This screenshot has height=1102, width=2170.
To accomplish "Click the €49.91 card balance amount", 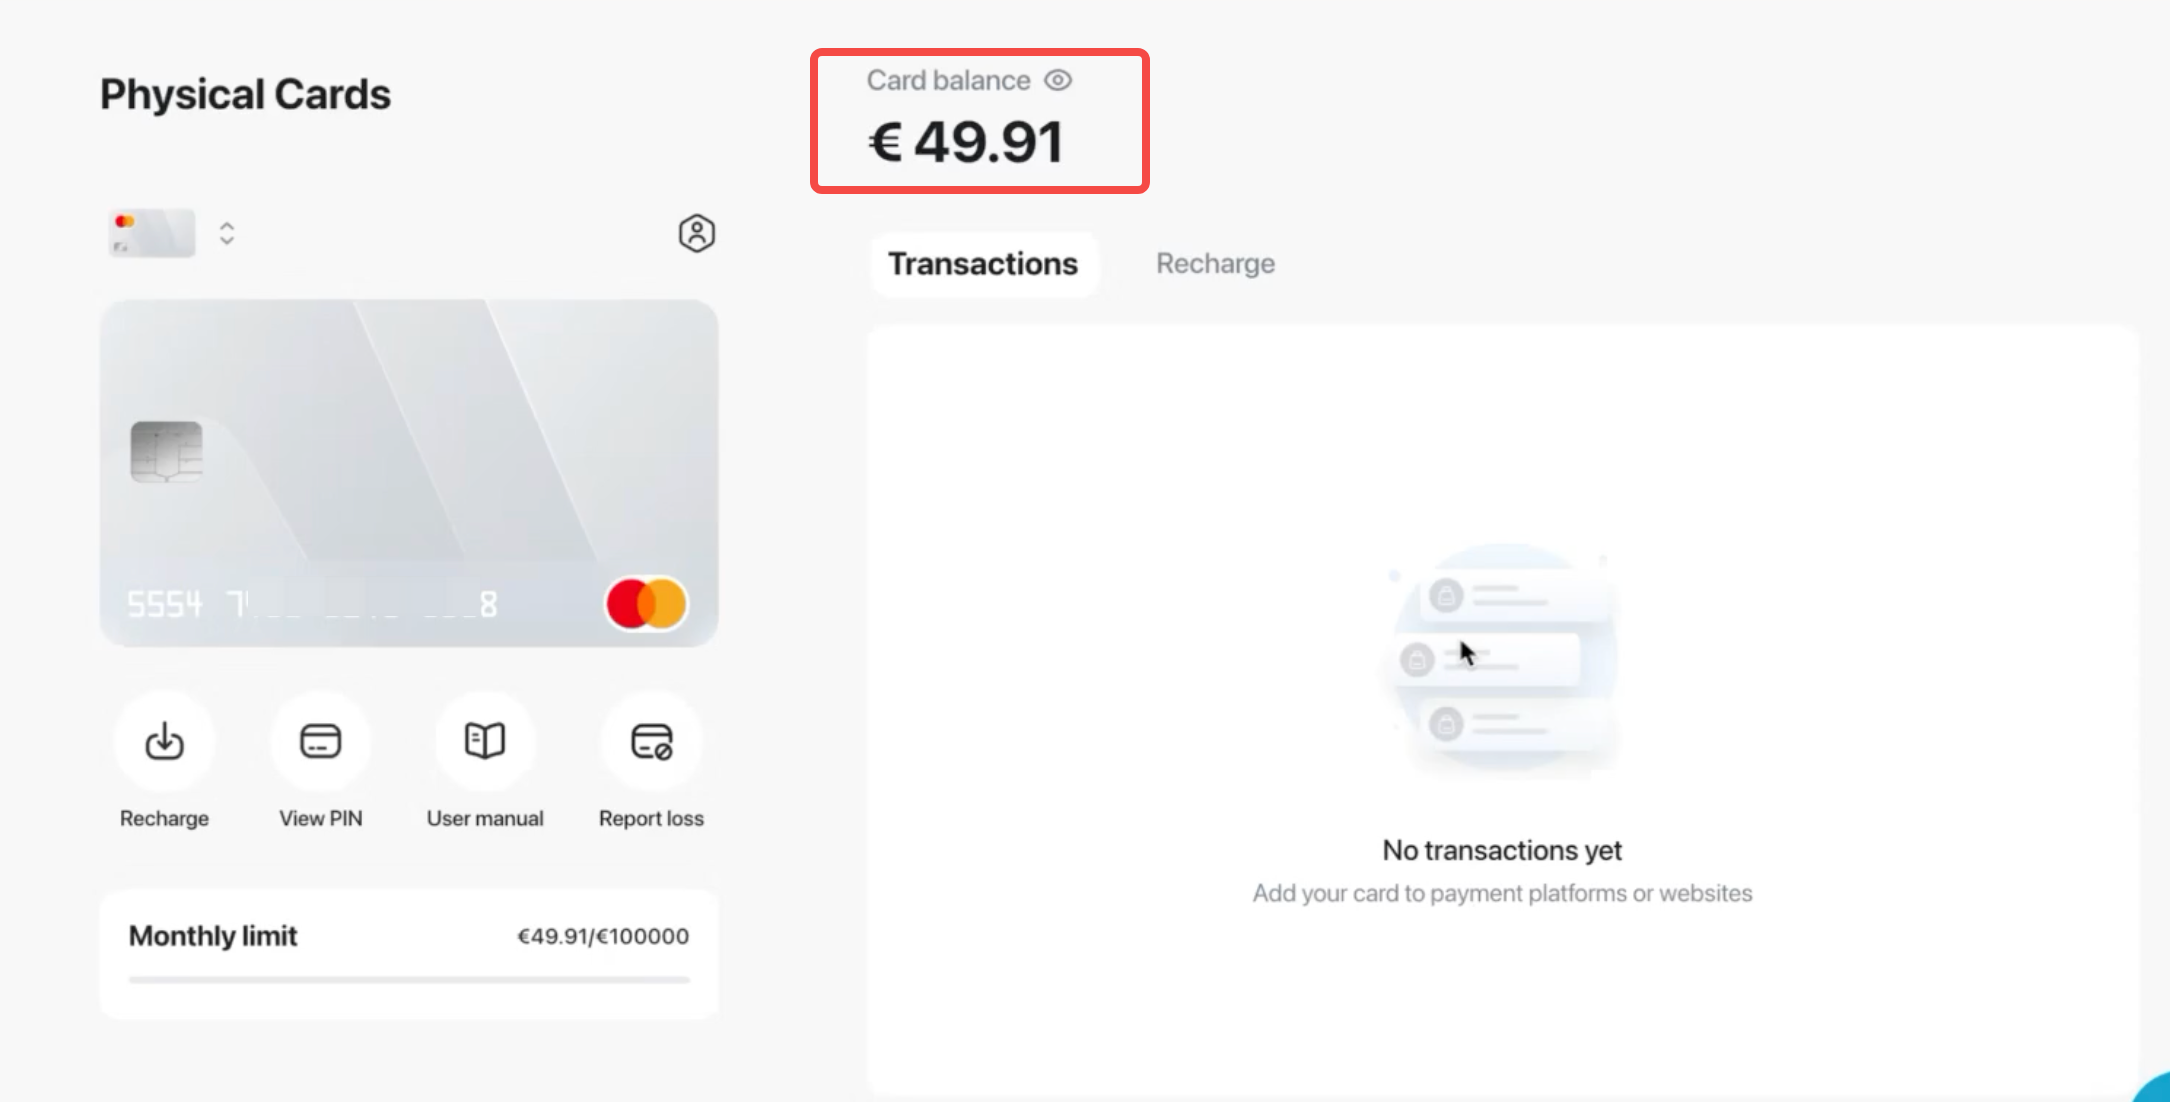I will (x=966, y=142).
